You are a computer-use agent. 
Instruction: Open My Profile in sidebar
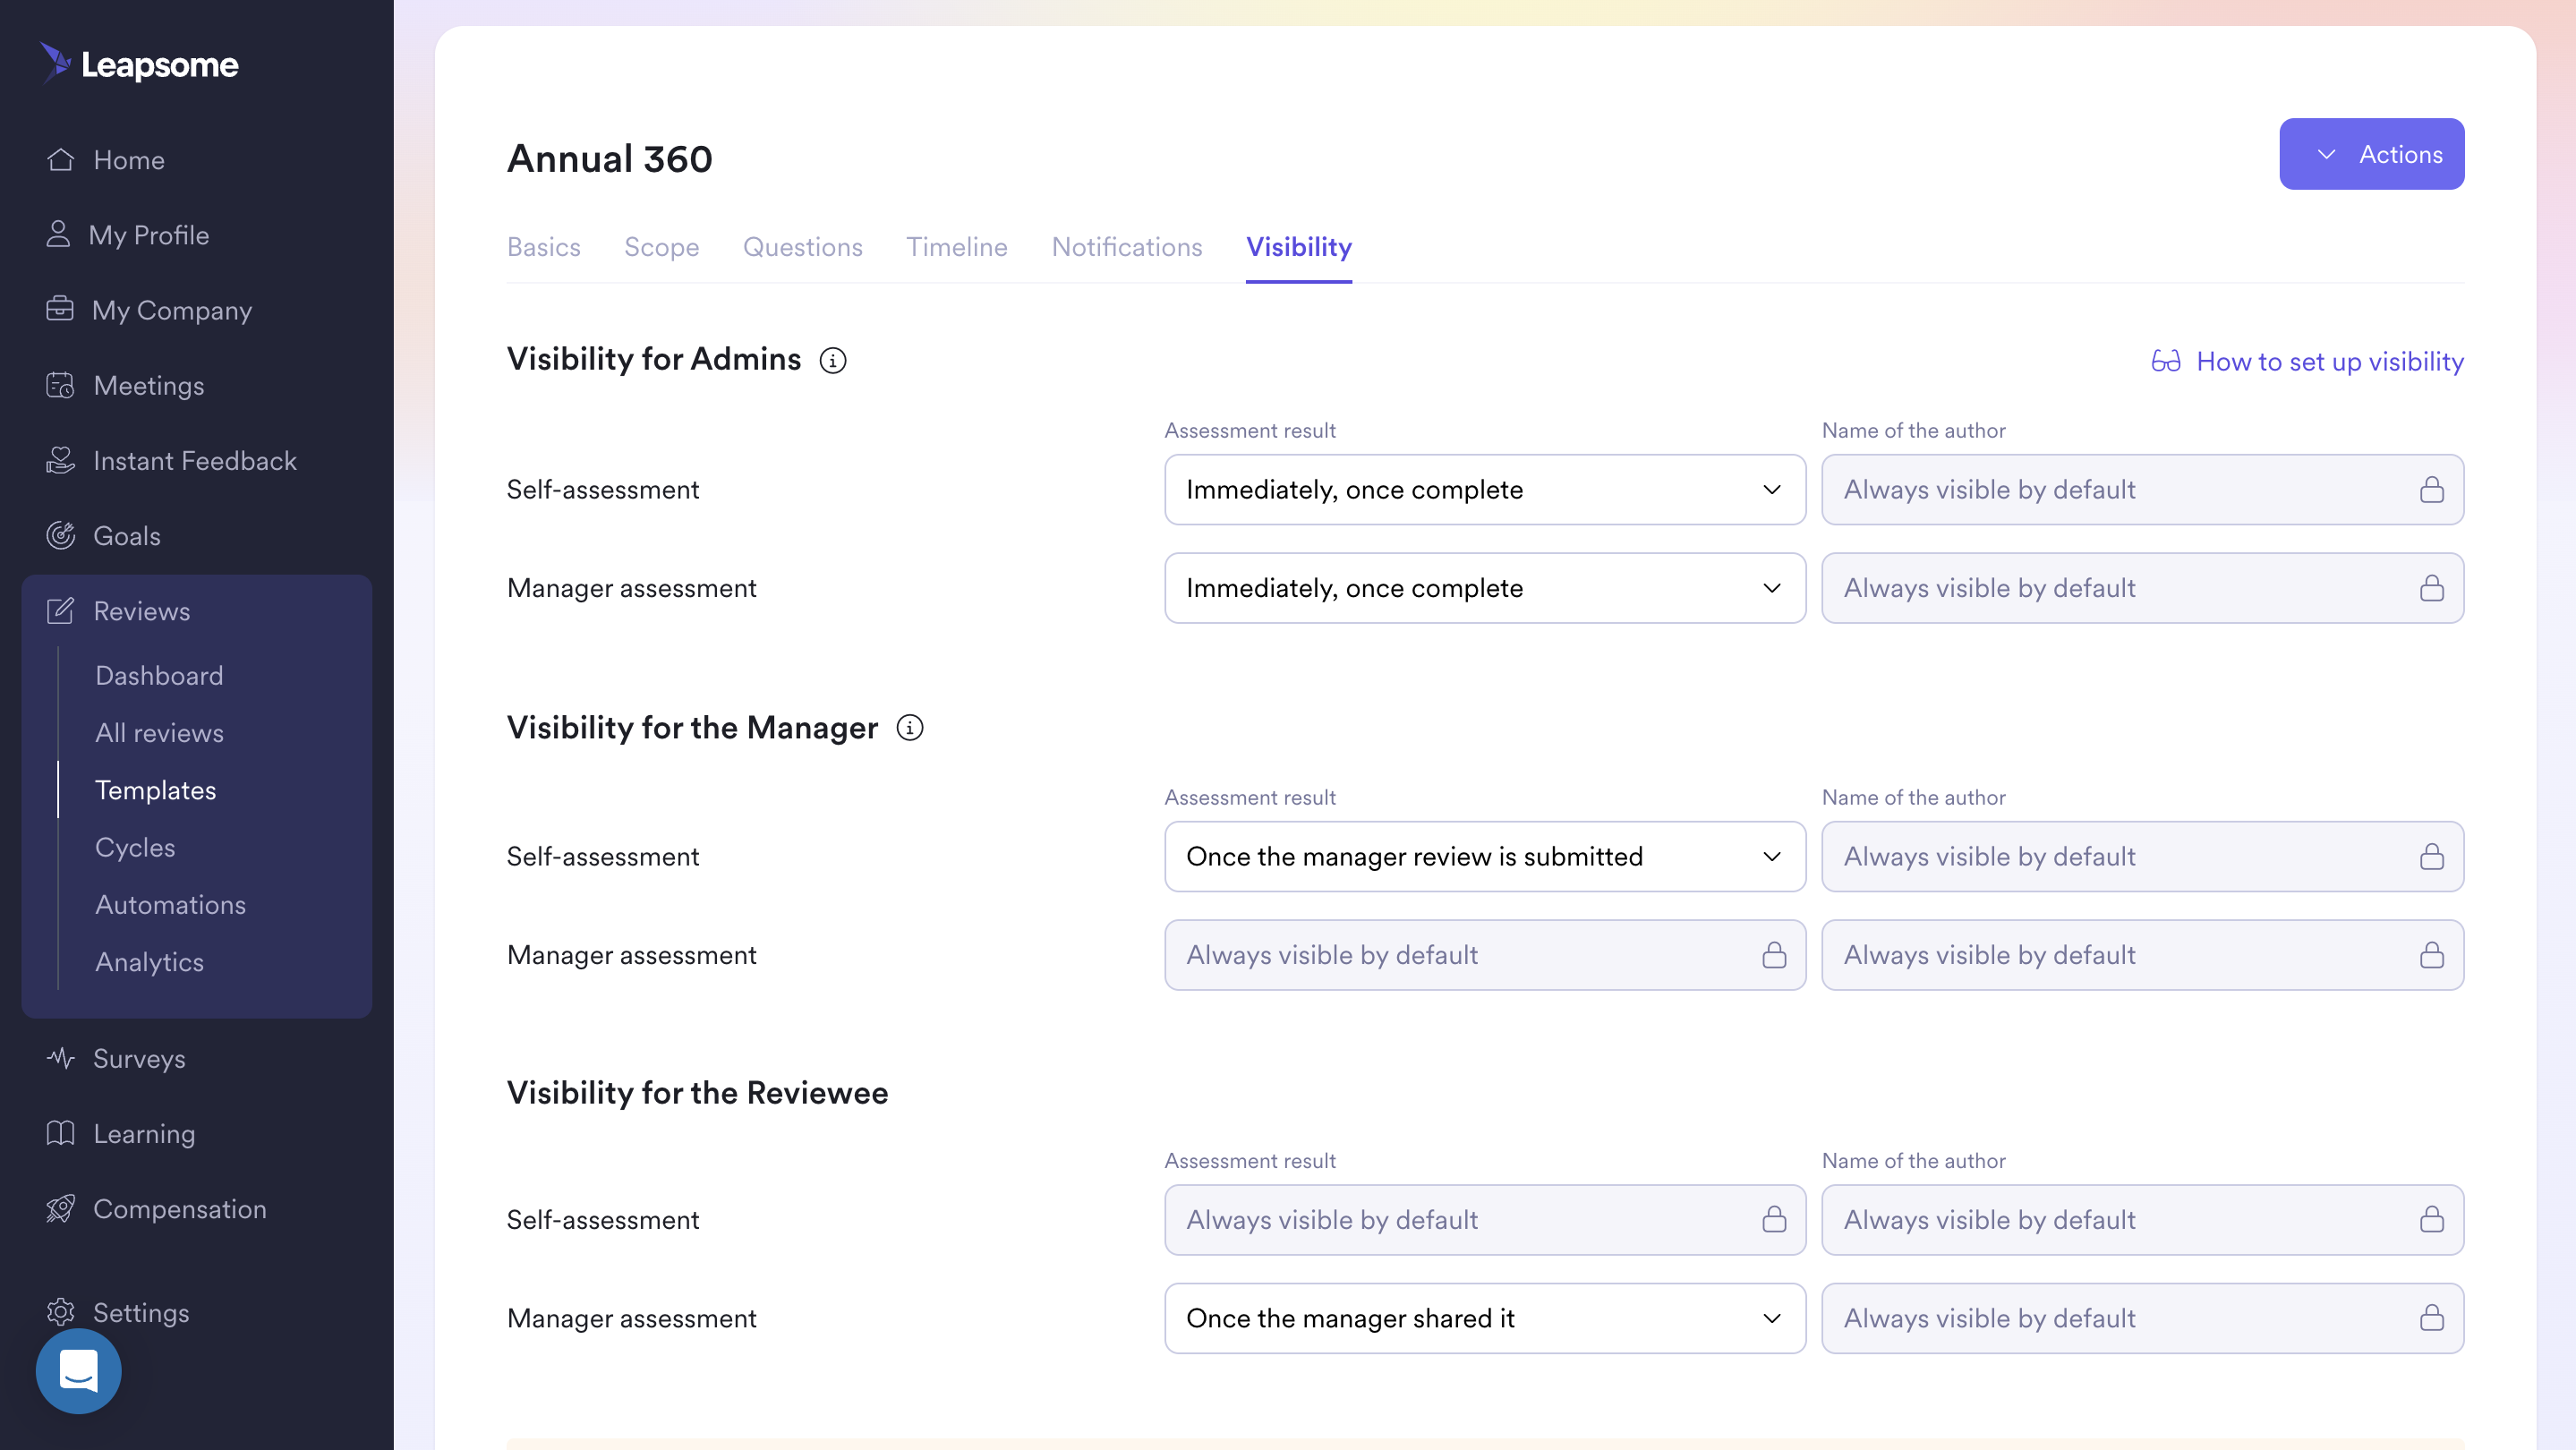coord(148,235)
